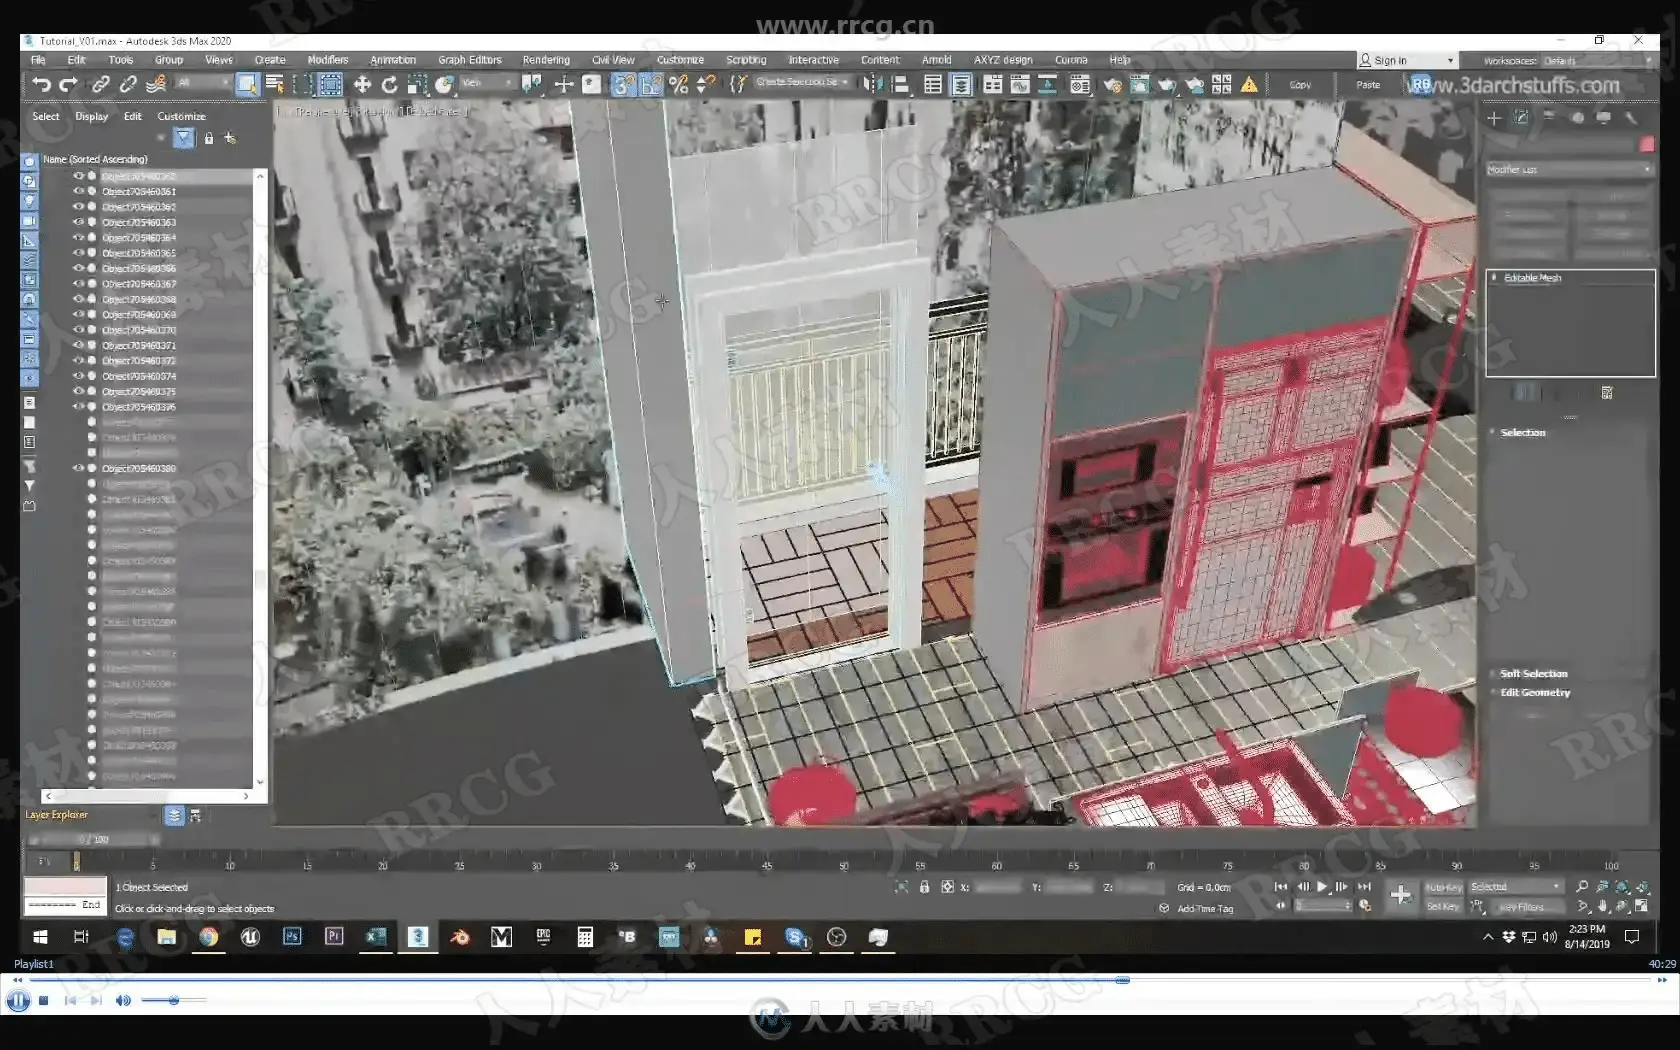Image resolution: width=1680 pixels, height=1050 pixels.
Task: Open the Rendering menu
Action: click(x=546, y=60)
